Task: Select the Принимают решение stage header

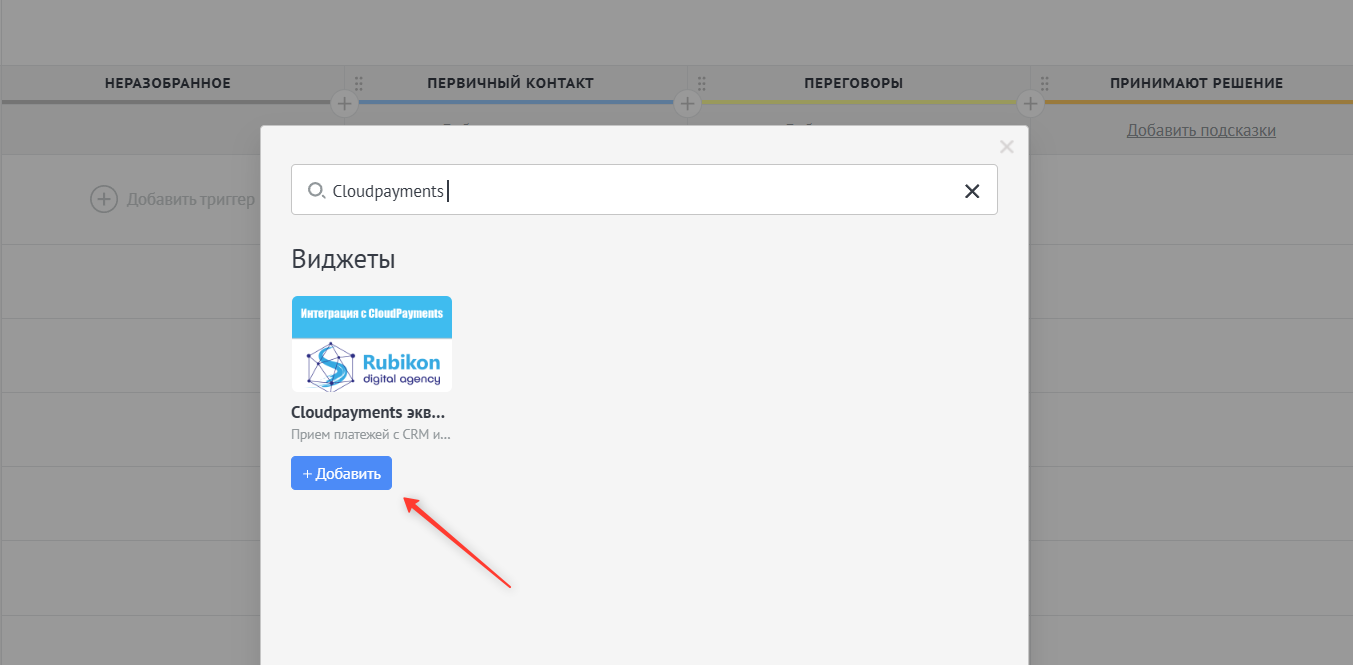Action: 1196,83
